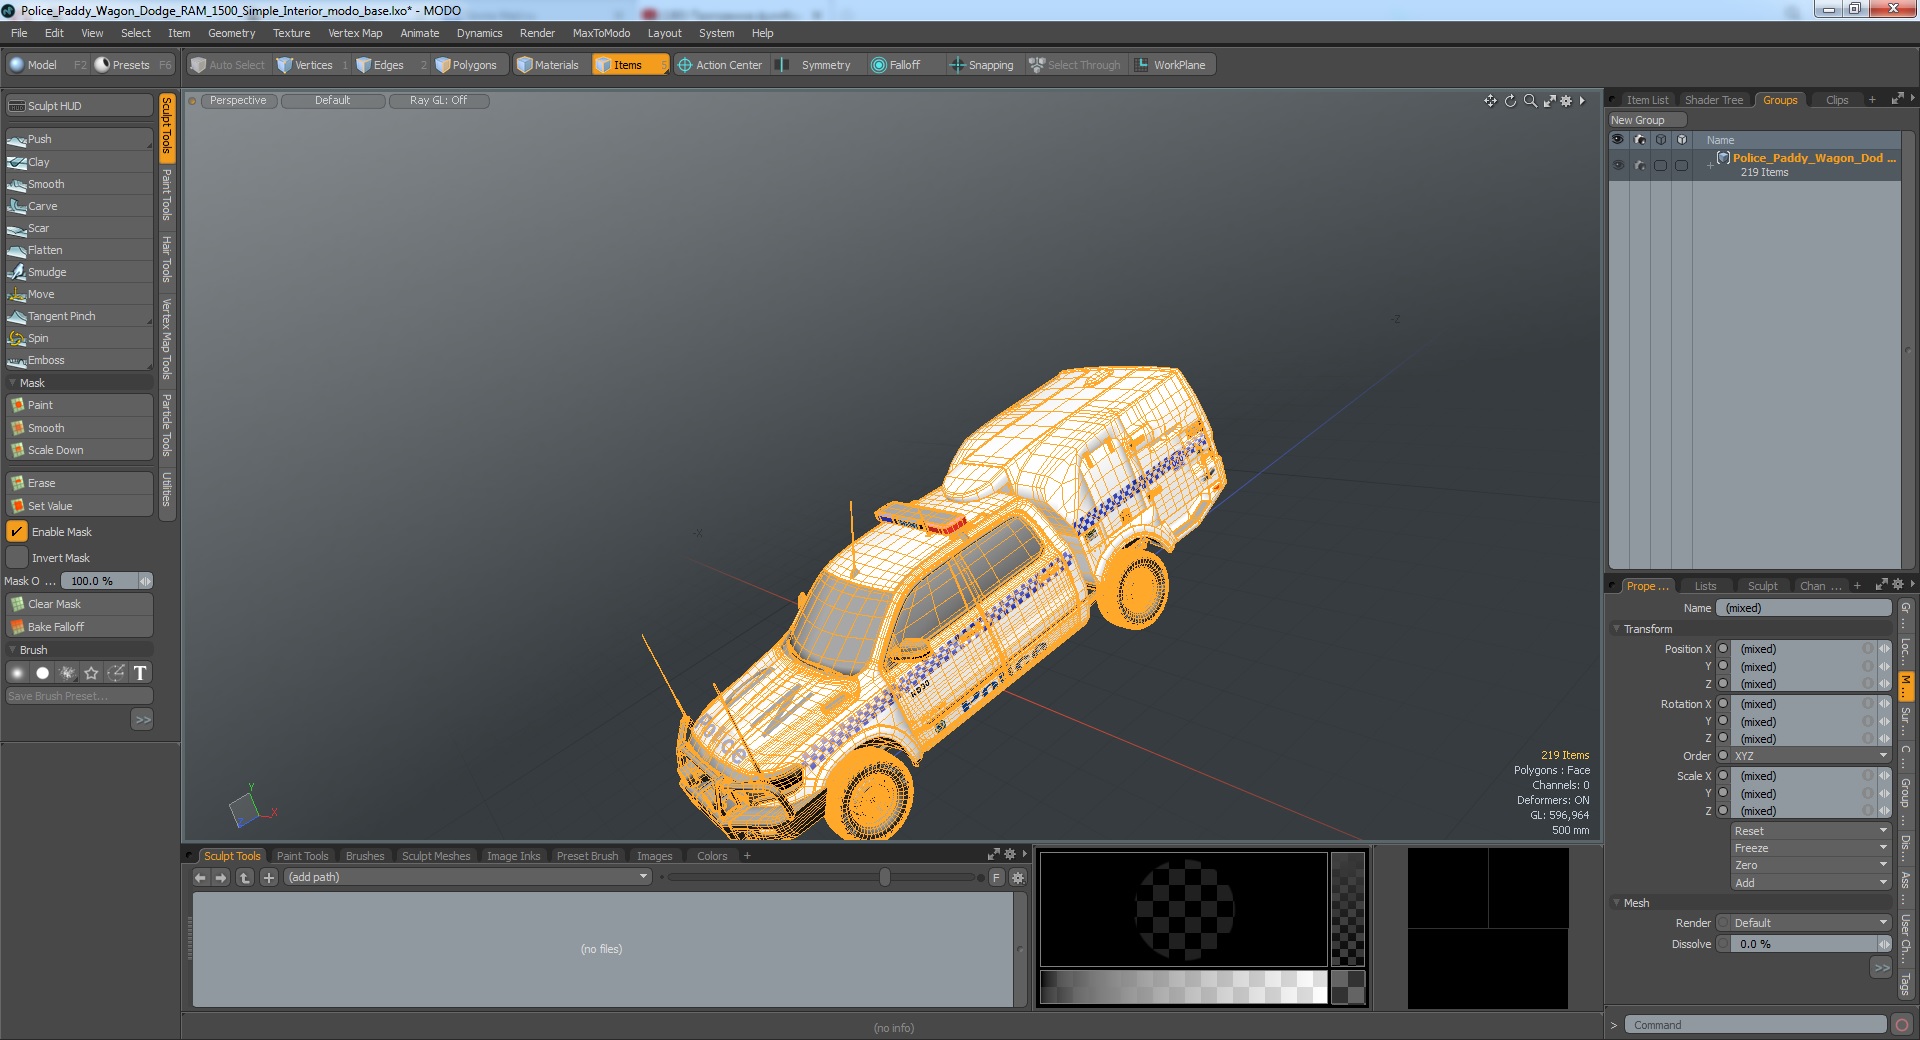Switch to the Brushes tab

point(364,856)
